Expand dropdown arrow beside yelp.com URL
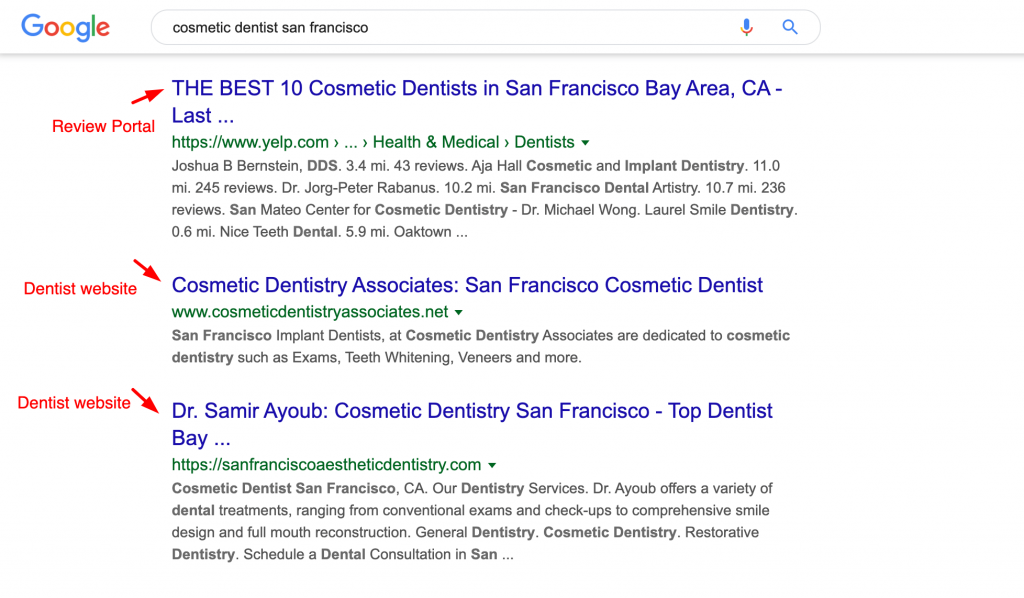The height and width of the screenshot is (598, 1024). [585, 142]
